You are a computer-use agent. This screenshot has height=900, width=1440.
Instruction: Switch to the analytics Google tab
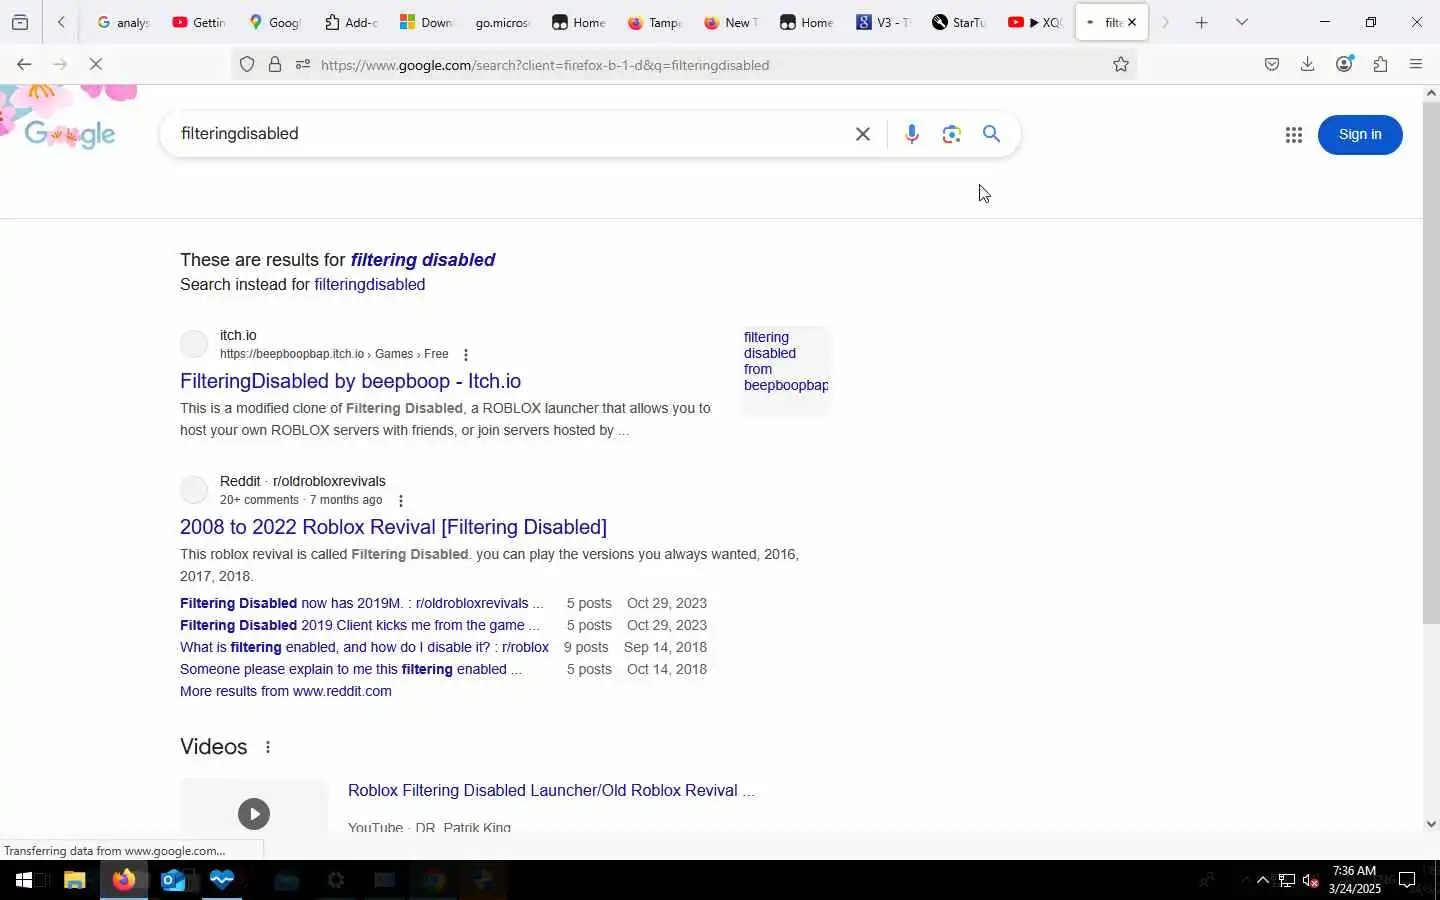pos(123,22)
